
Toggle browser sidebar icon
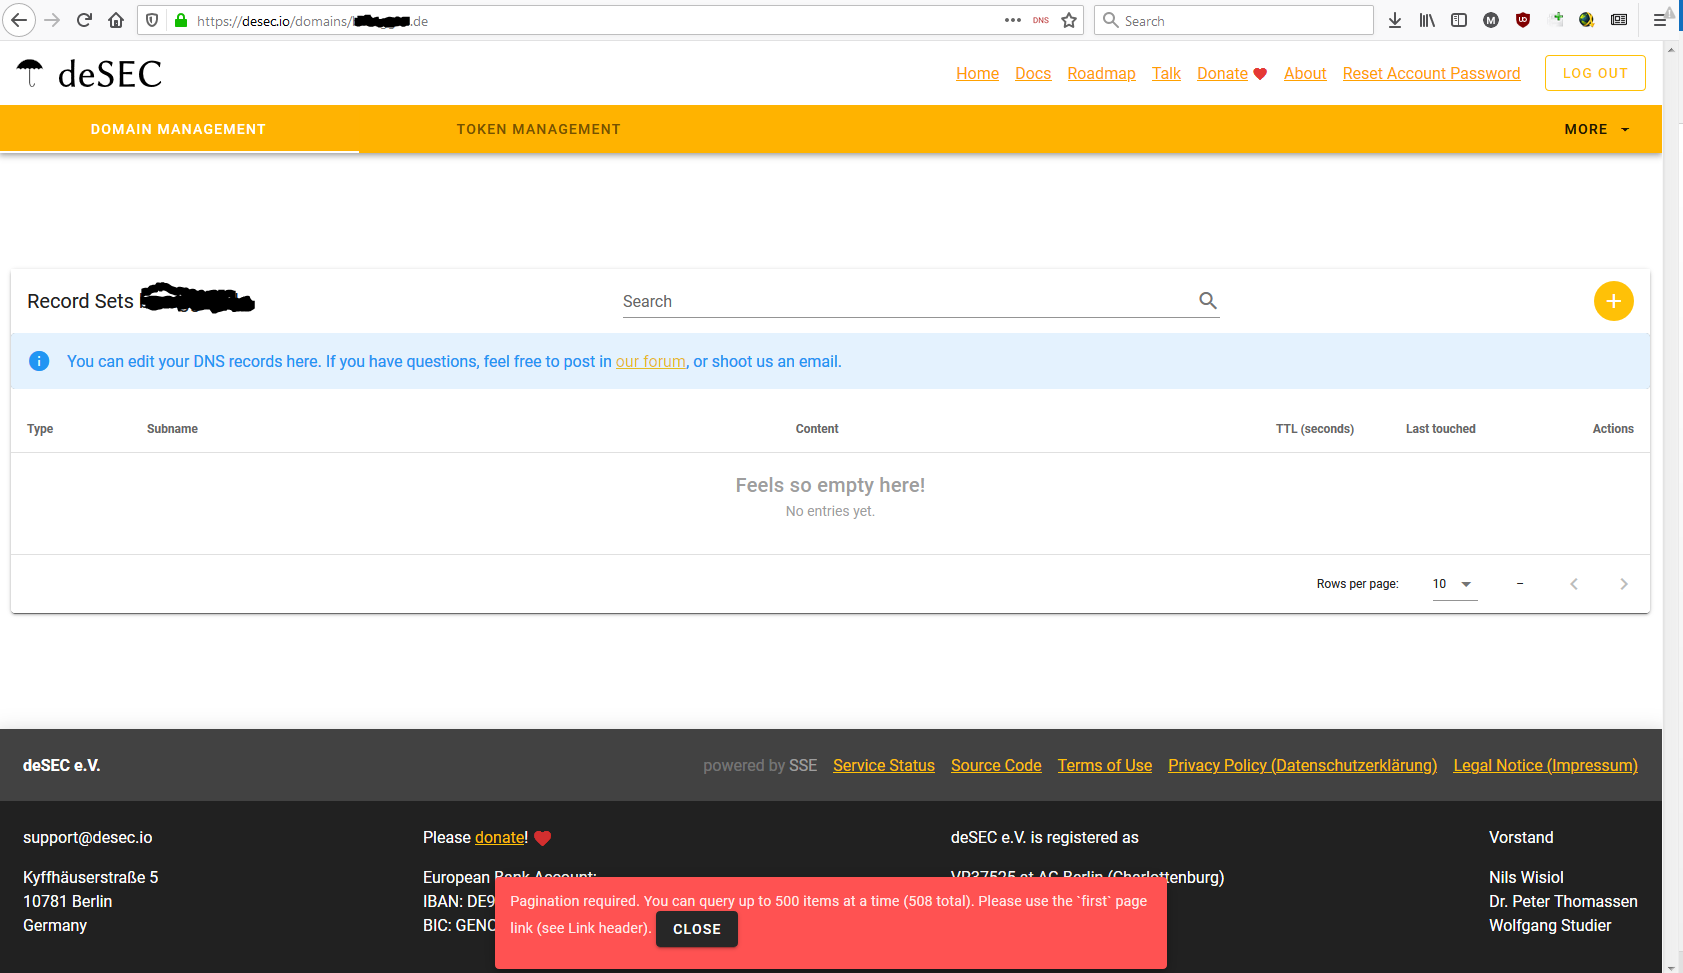click(x=1459, y=20)
